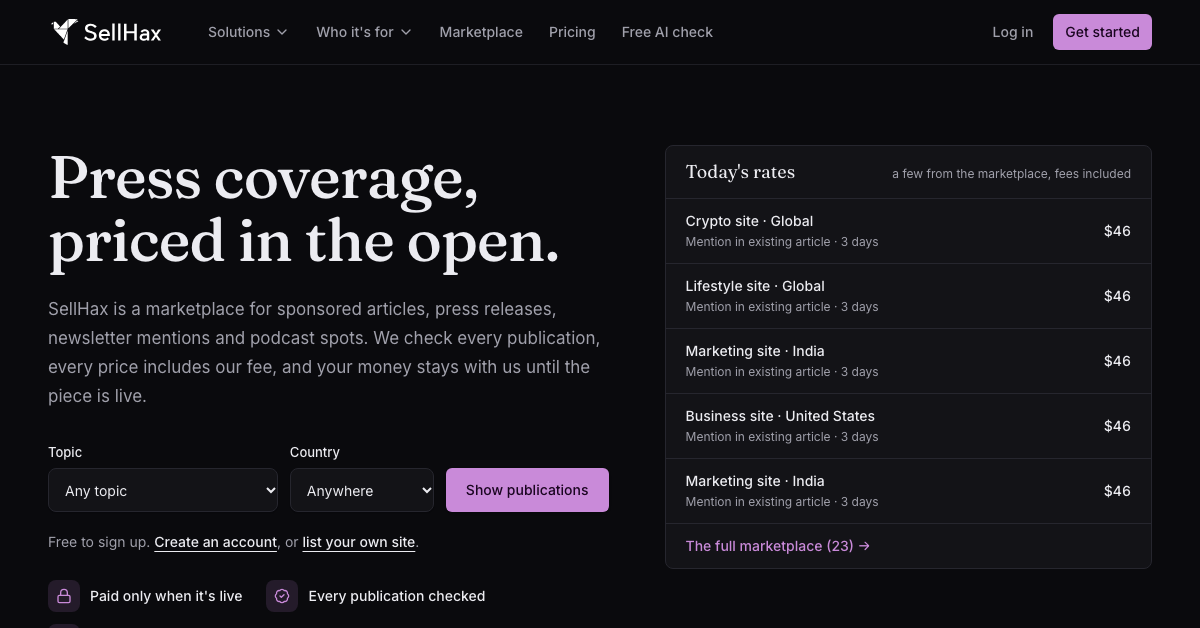Image resolution: width=1200 pixels, height=628 pixels.
Task: Expand the Who it's for menu
Action: click(364, 32)
